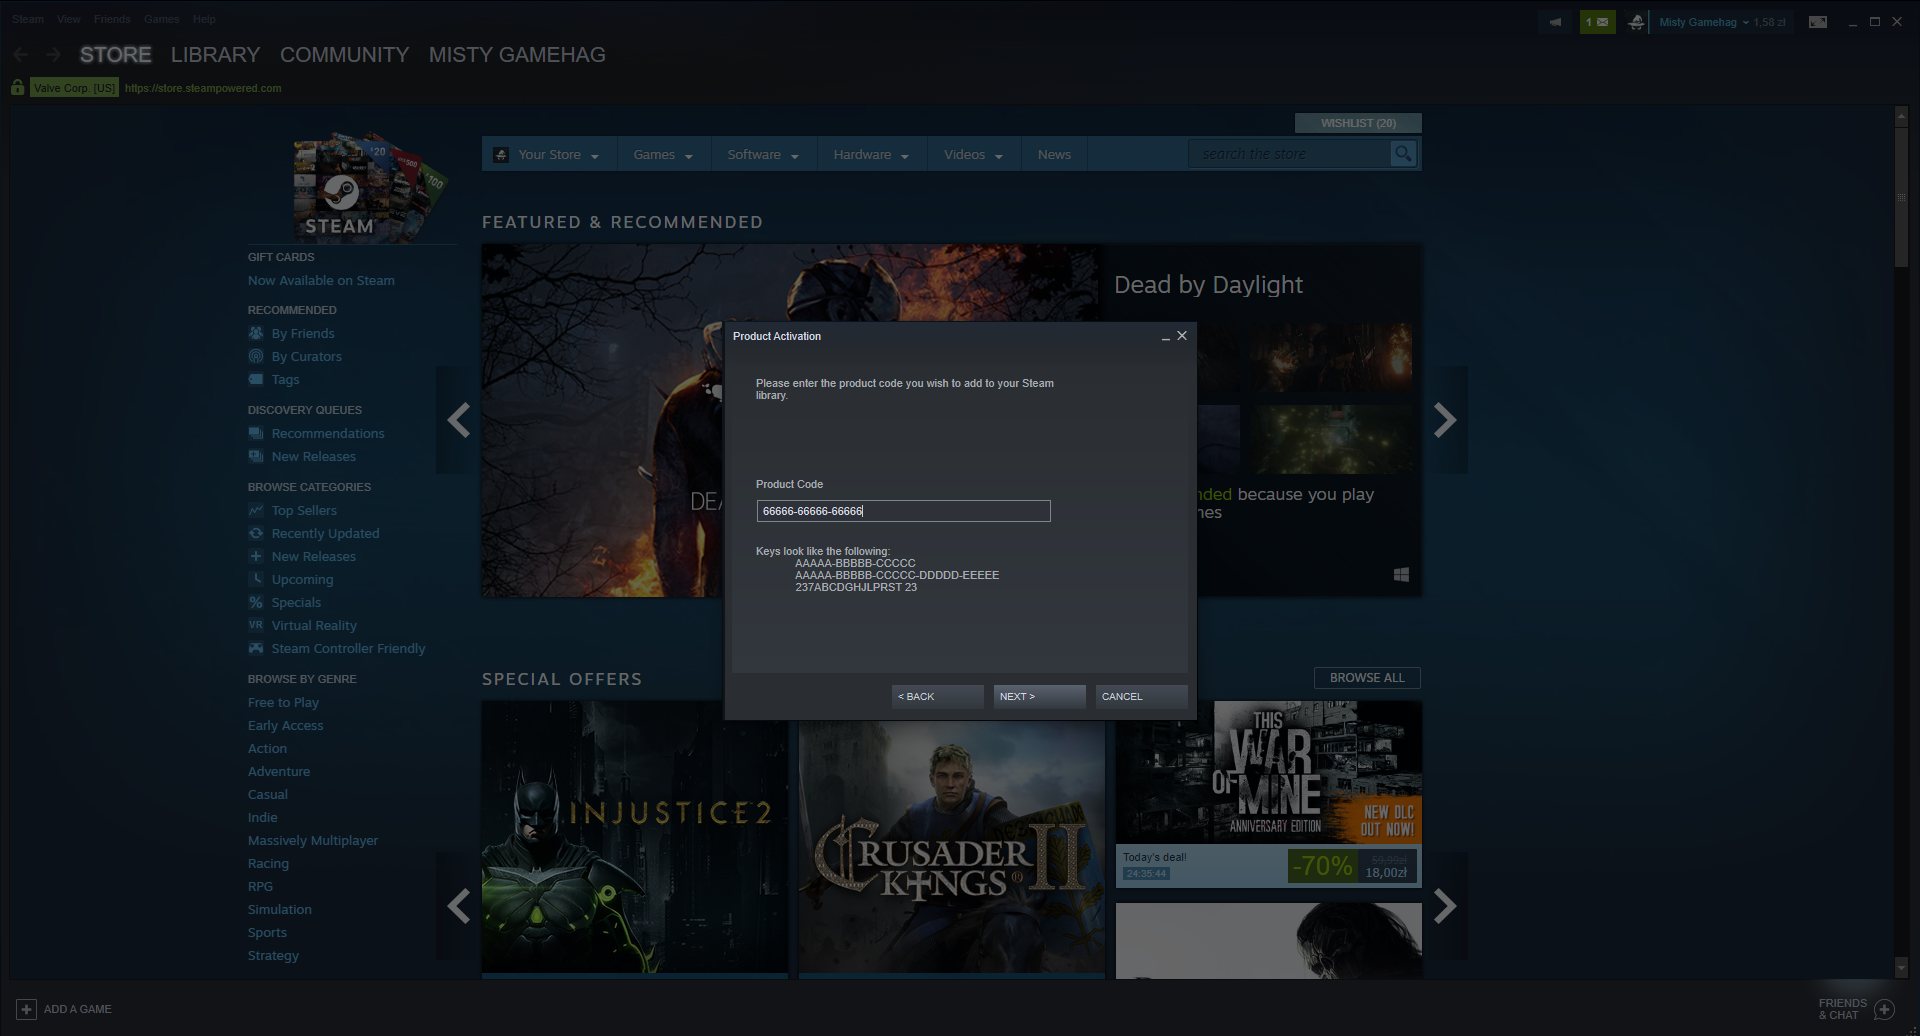Click the Virtual Reality VR icon

(x=256, y=625)
